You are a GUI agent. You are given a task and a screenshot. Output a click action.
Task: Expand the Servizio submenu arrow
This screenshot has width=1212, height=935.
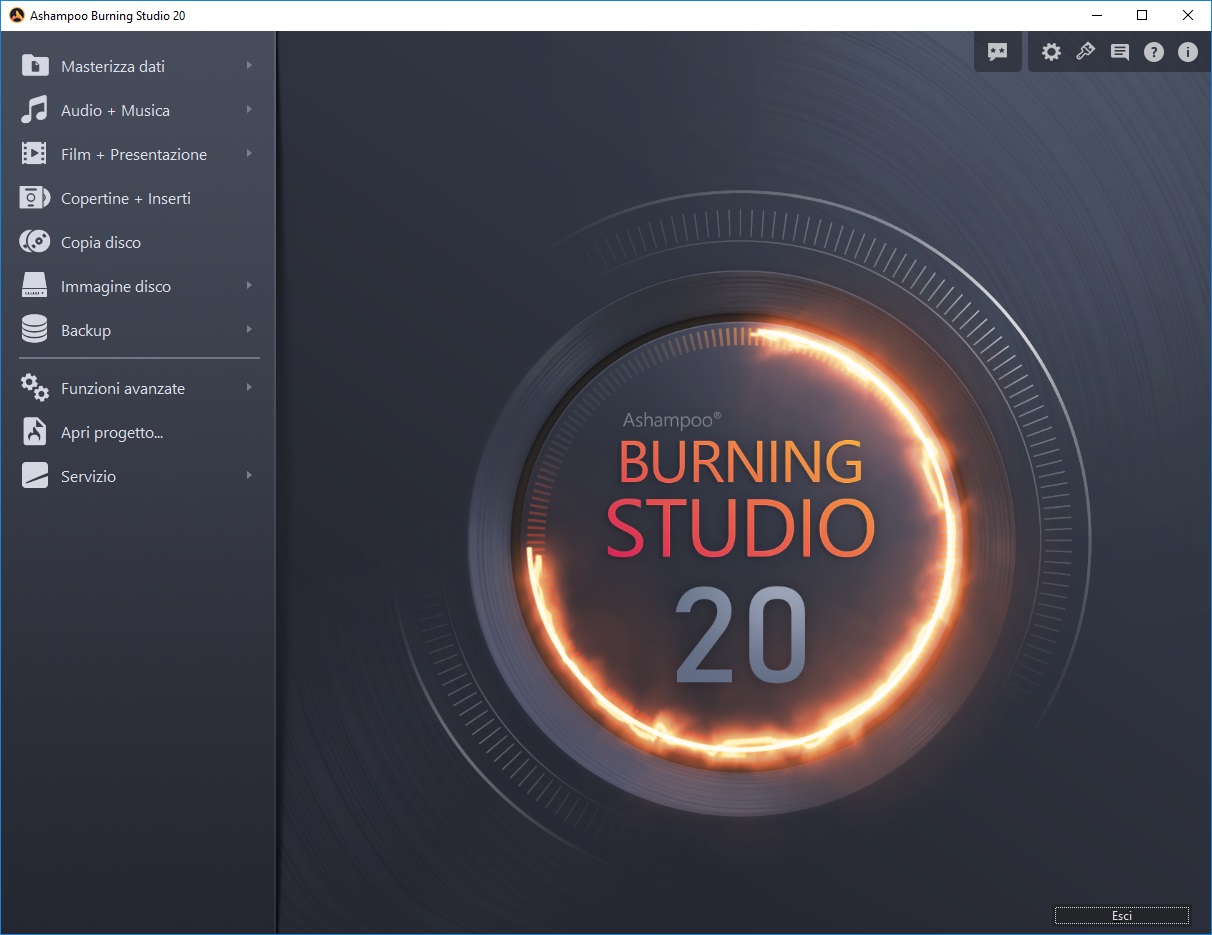[249, 476]
